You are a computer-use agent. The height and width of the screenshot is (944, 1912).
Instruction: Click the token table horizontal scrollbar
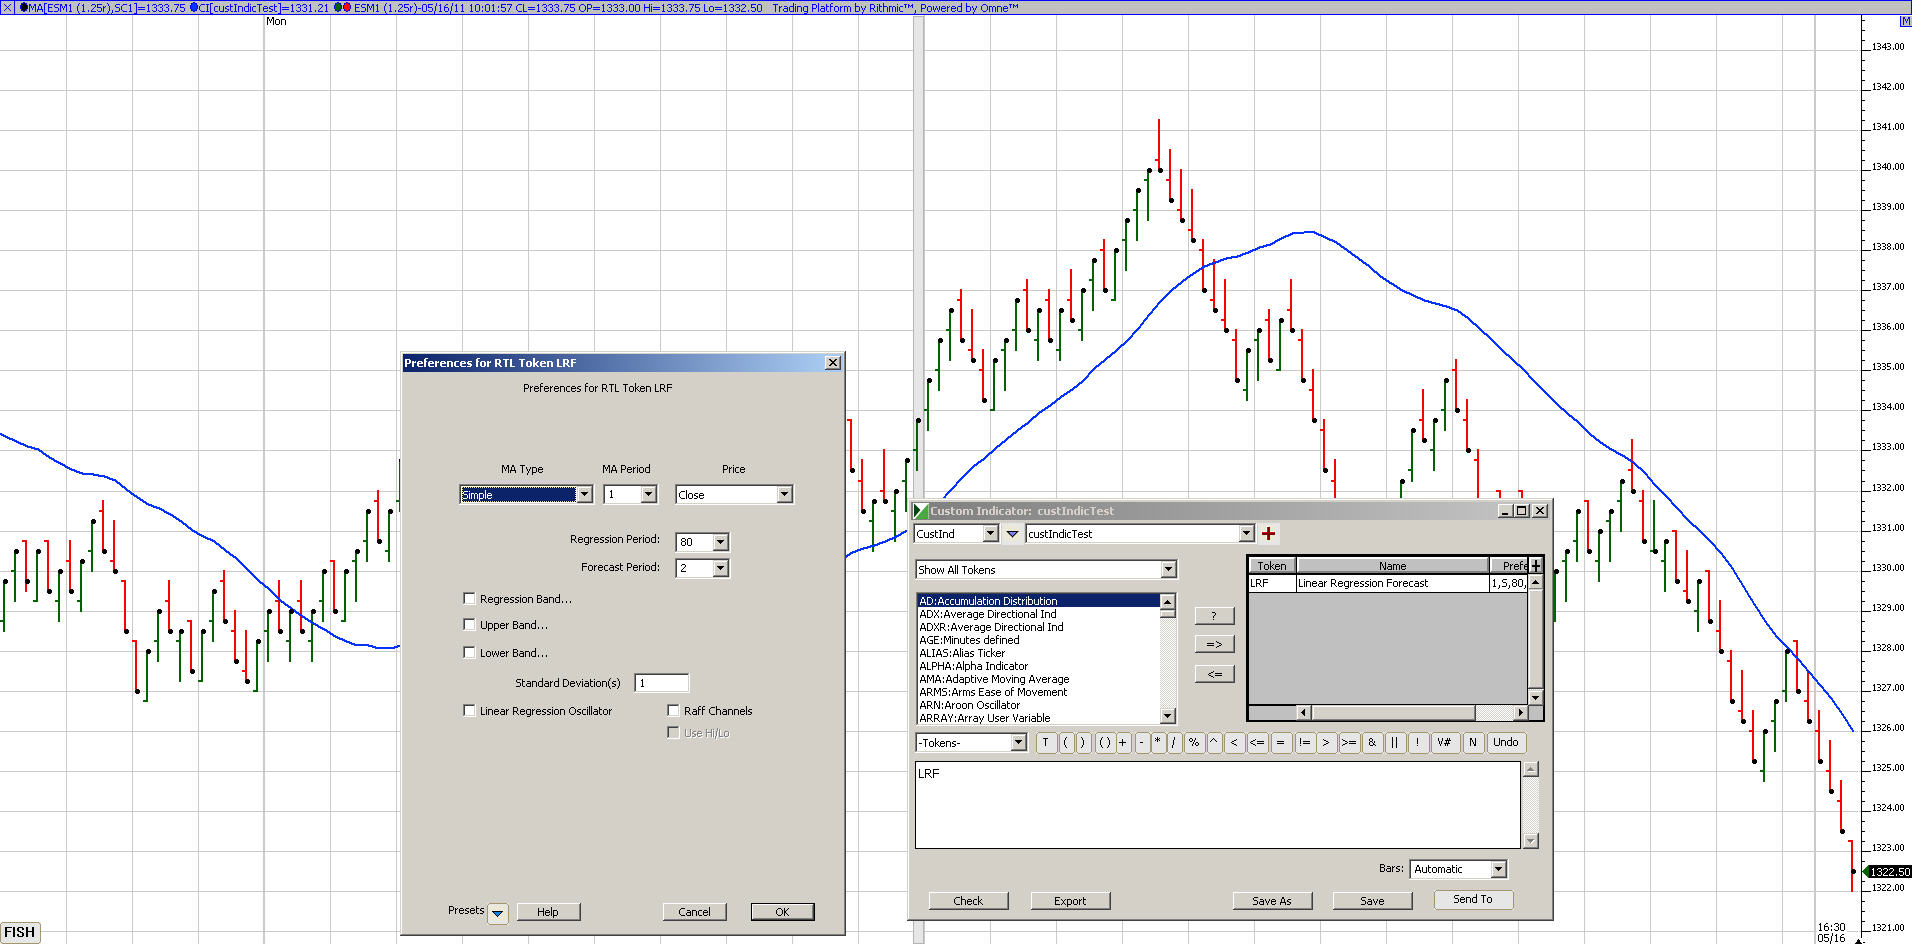(x=1412, y=712)
